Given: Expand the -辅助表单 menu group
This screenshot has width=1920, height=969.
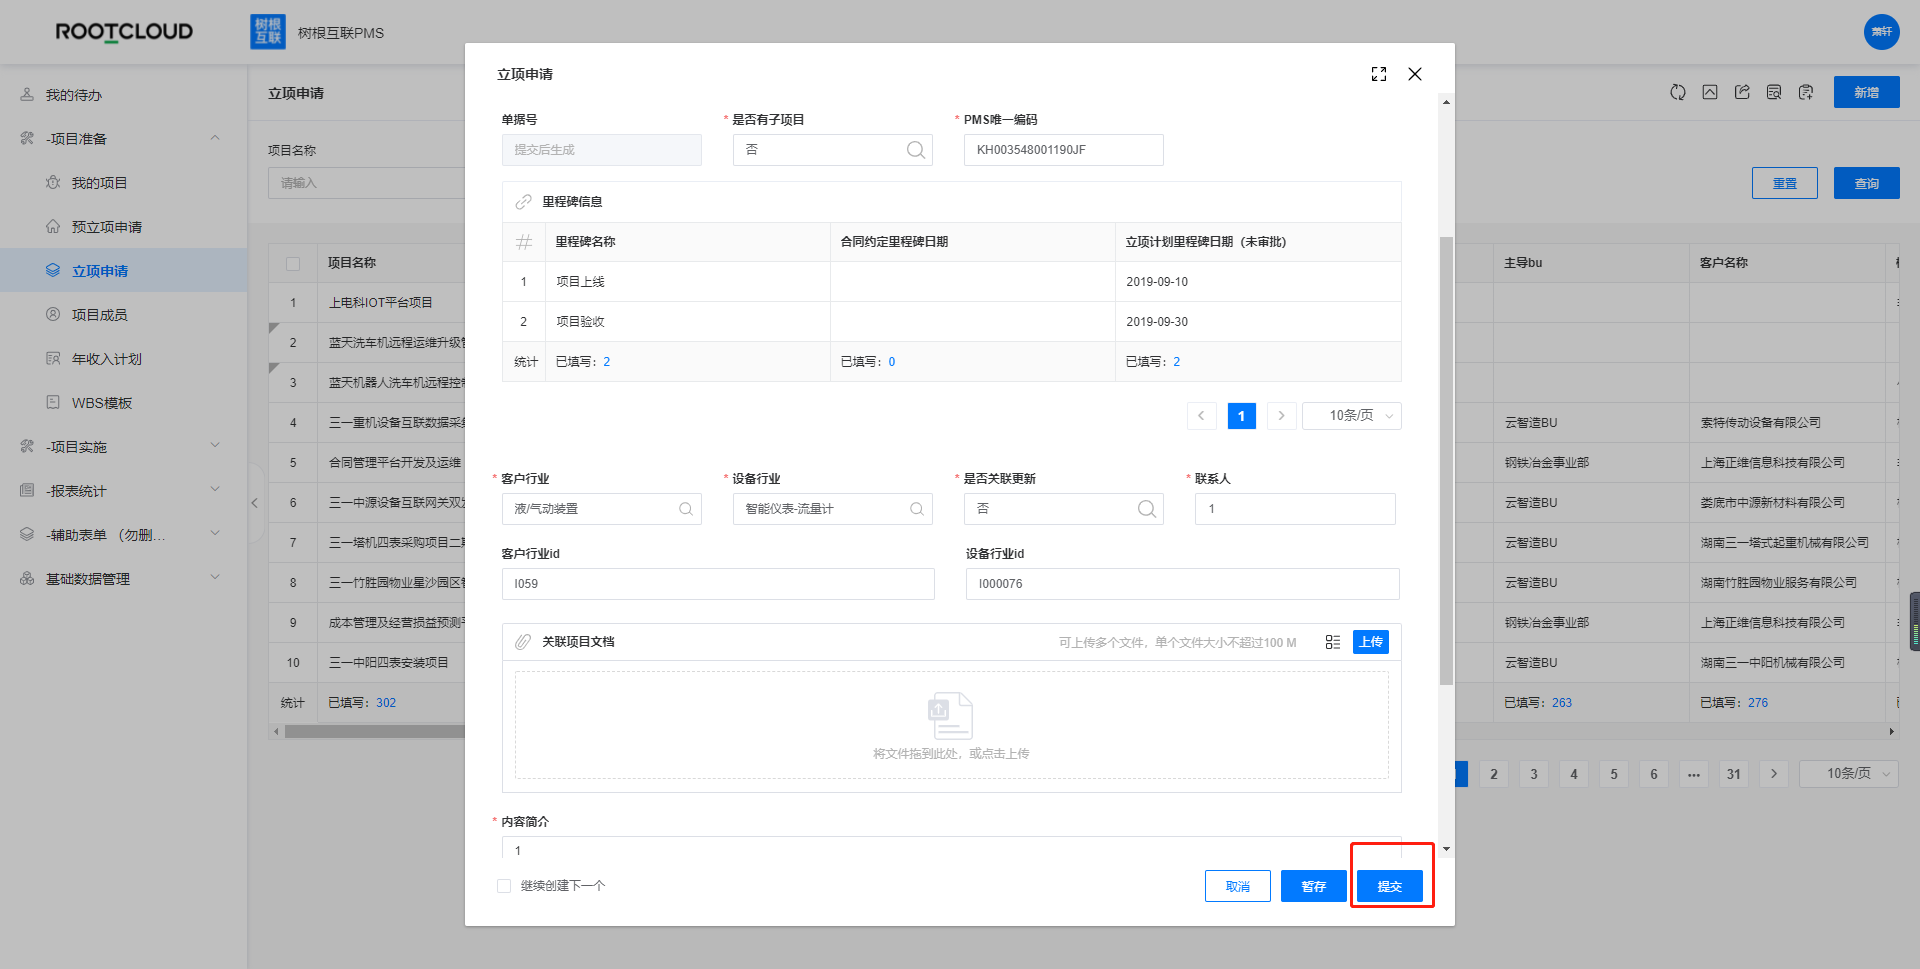Looking at the screenshot, I should pyautogui.click(x=215, y=534).
